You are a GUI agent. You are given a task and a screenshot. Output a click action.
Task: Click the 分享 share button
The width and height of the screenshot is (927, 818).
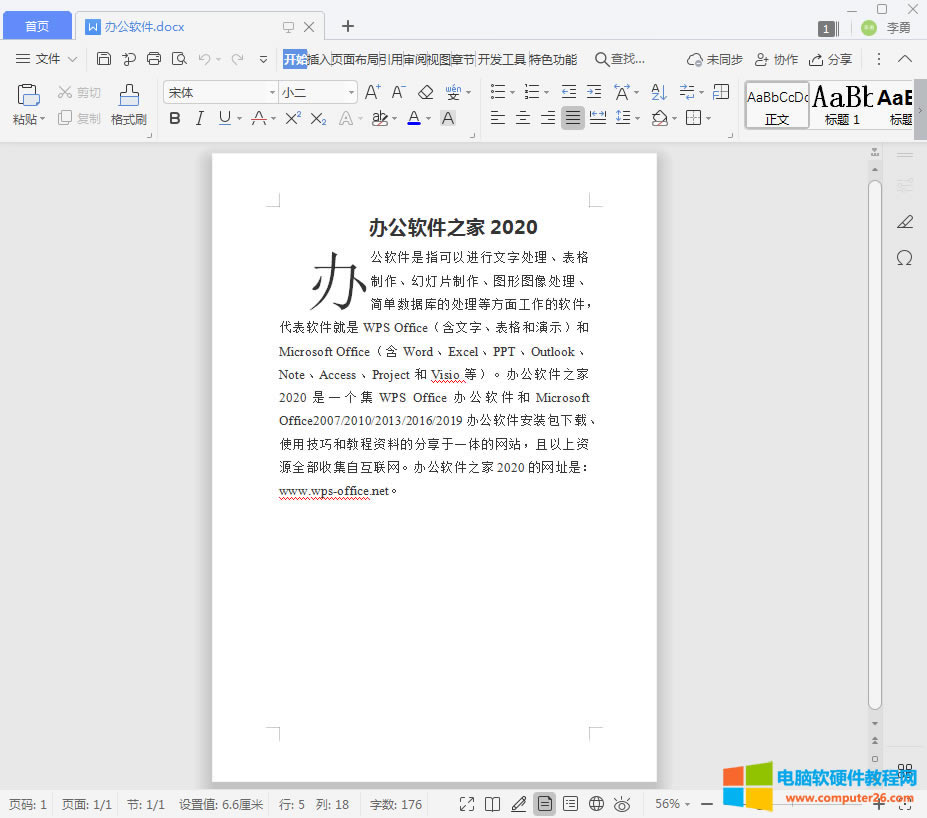[x=830, y=59]
